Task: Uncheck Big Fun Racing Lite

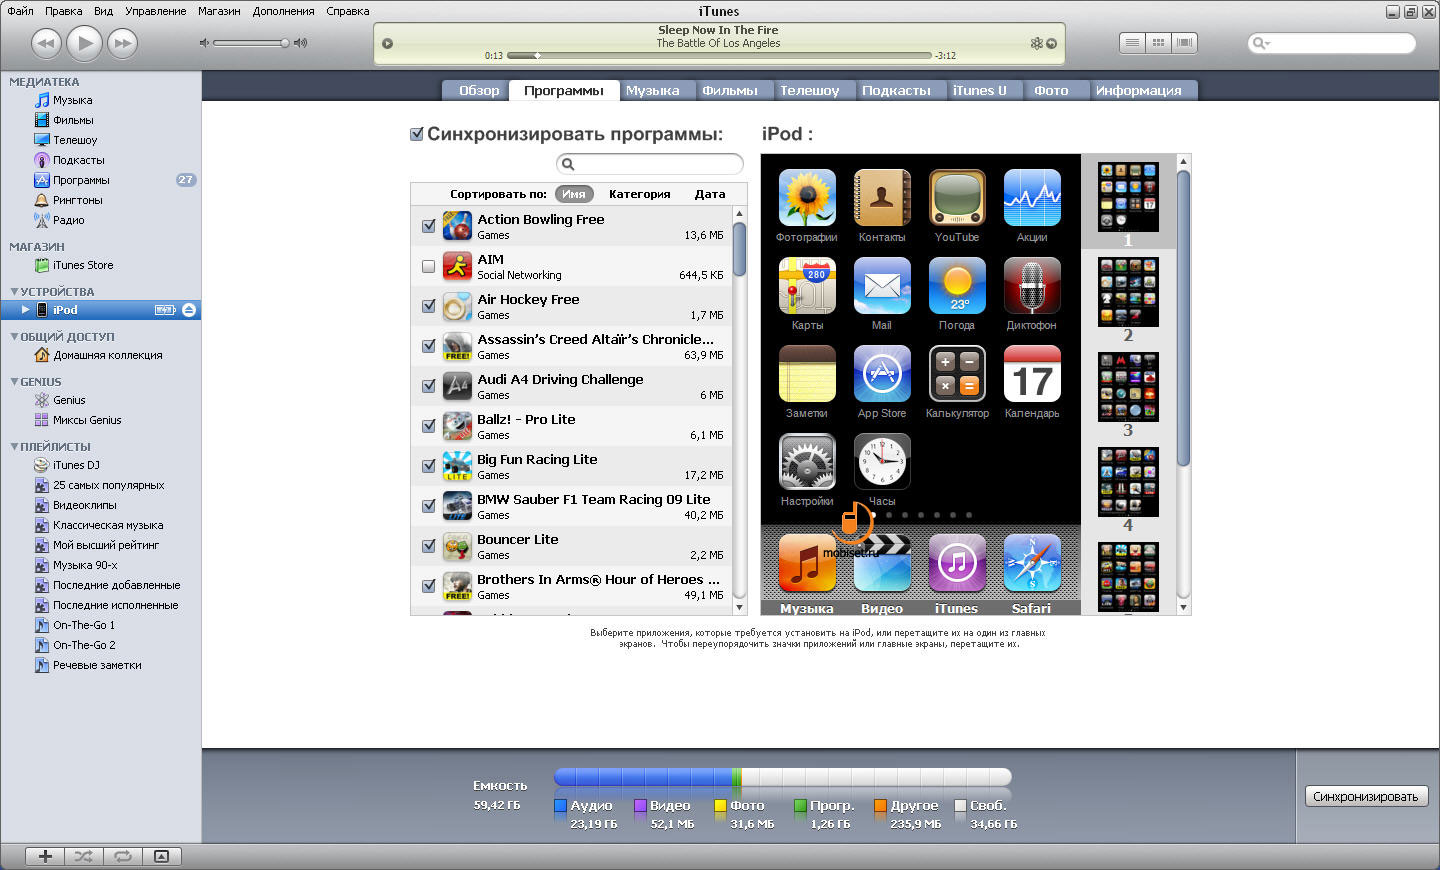Action: click(428, 466)
